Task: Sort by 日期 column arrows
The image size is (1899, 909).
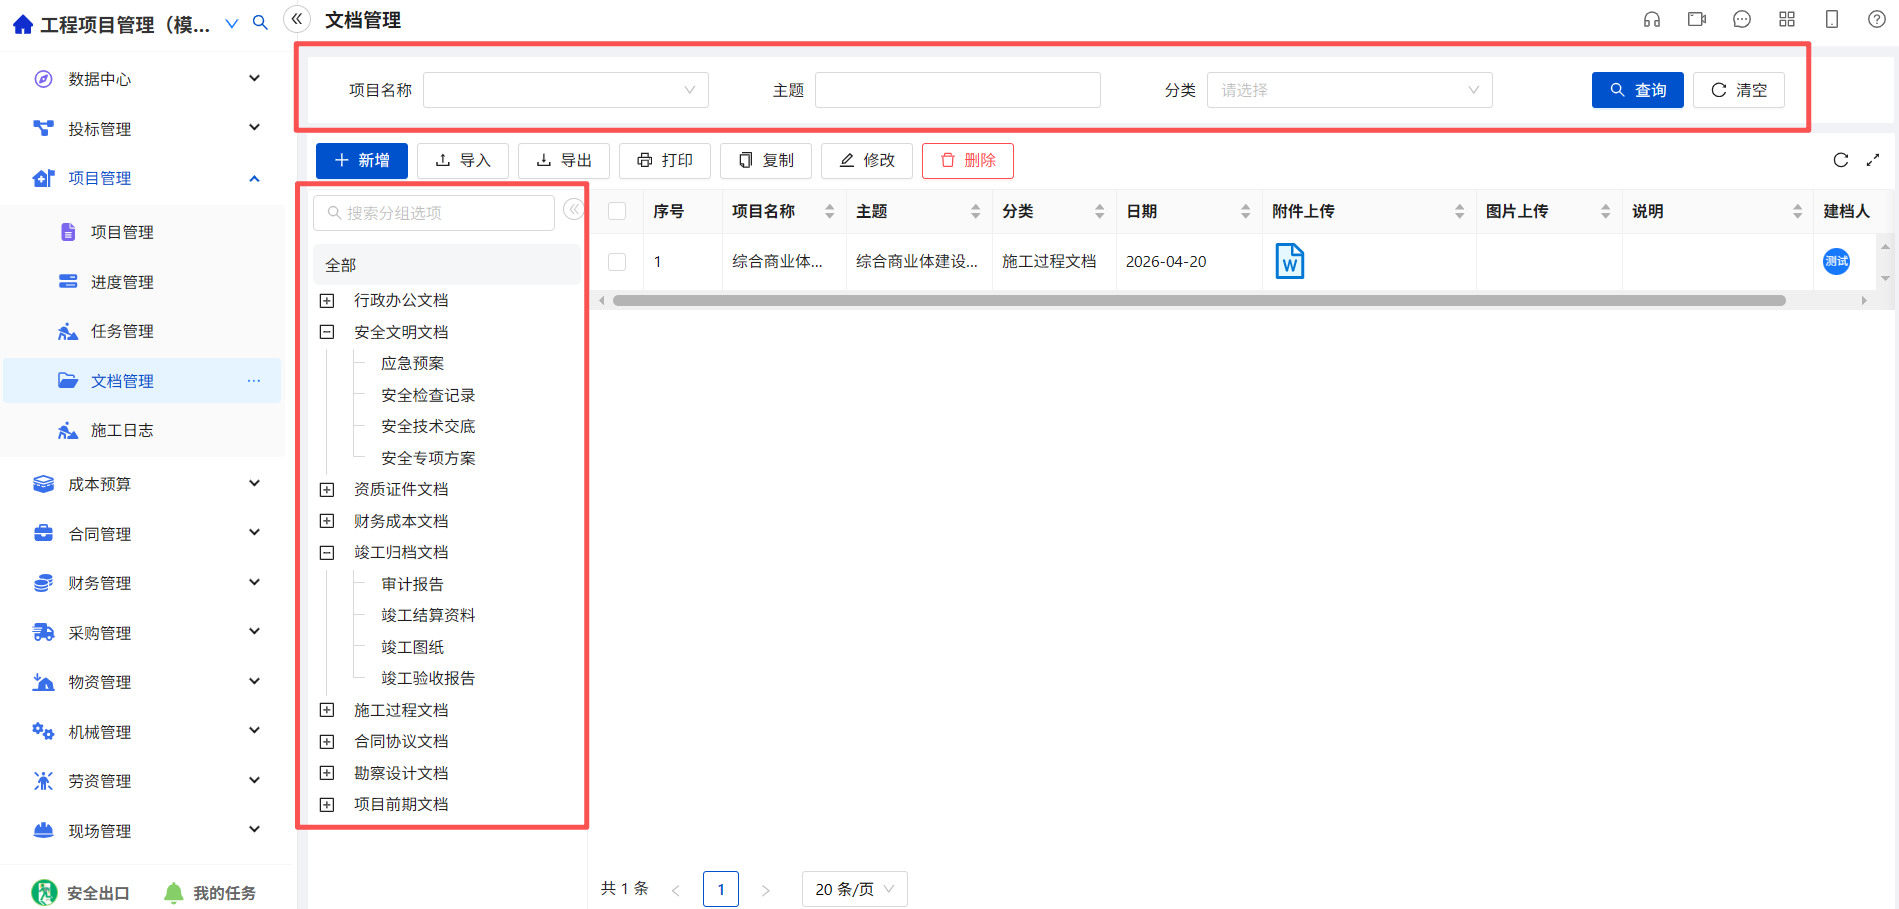Action: pyautogui.click(x=1245, y=211)
